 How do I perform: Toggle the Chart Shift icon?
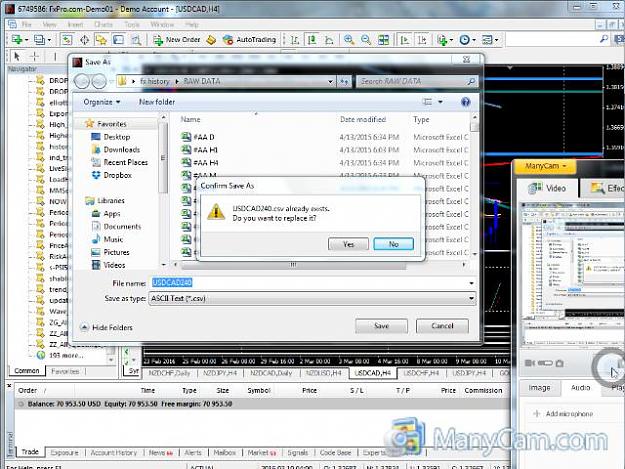pos(422,39)
